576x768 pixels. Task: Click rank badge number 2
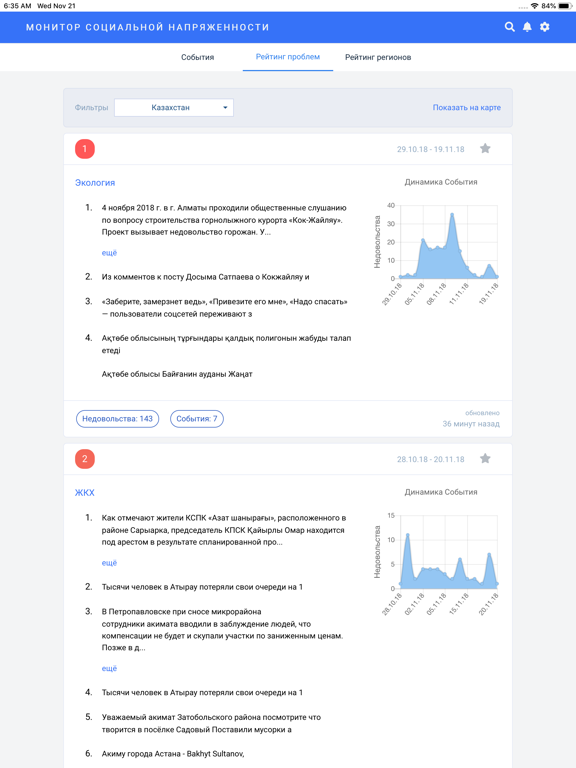click(85, 458)
